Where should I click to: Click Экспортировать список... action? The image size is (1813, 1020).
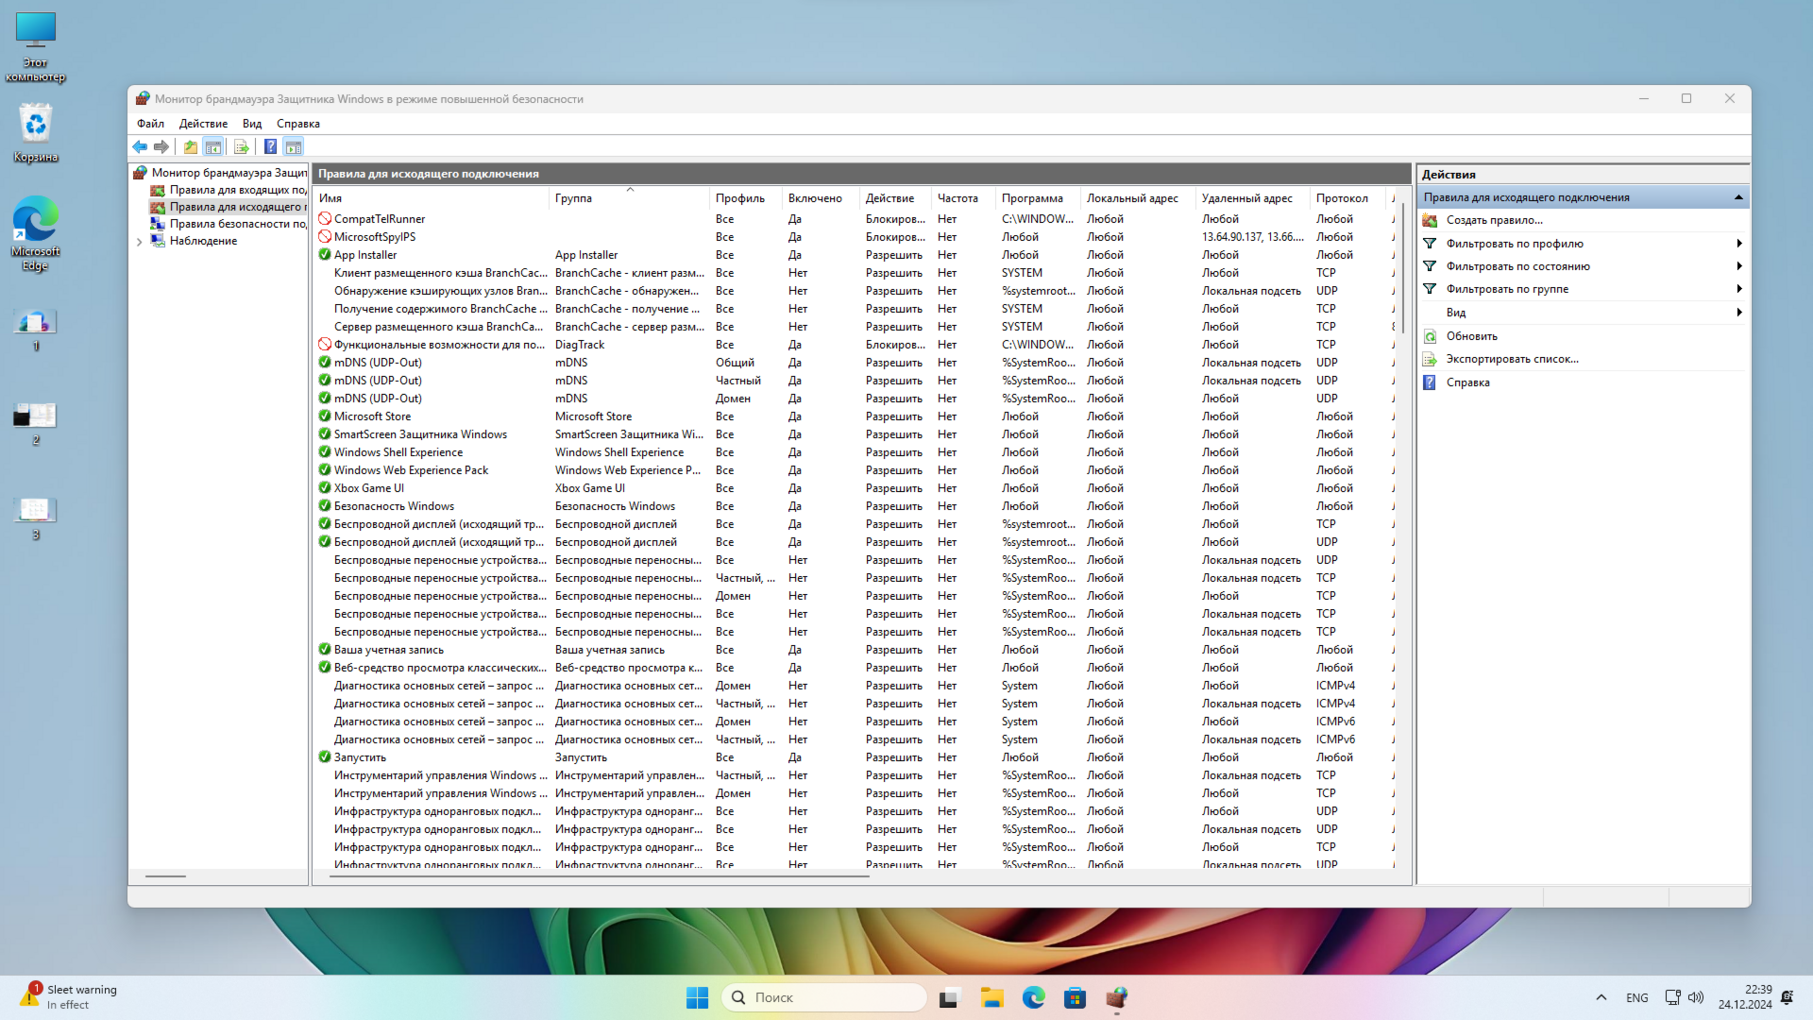(1512, 359)
